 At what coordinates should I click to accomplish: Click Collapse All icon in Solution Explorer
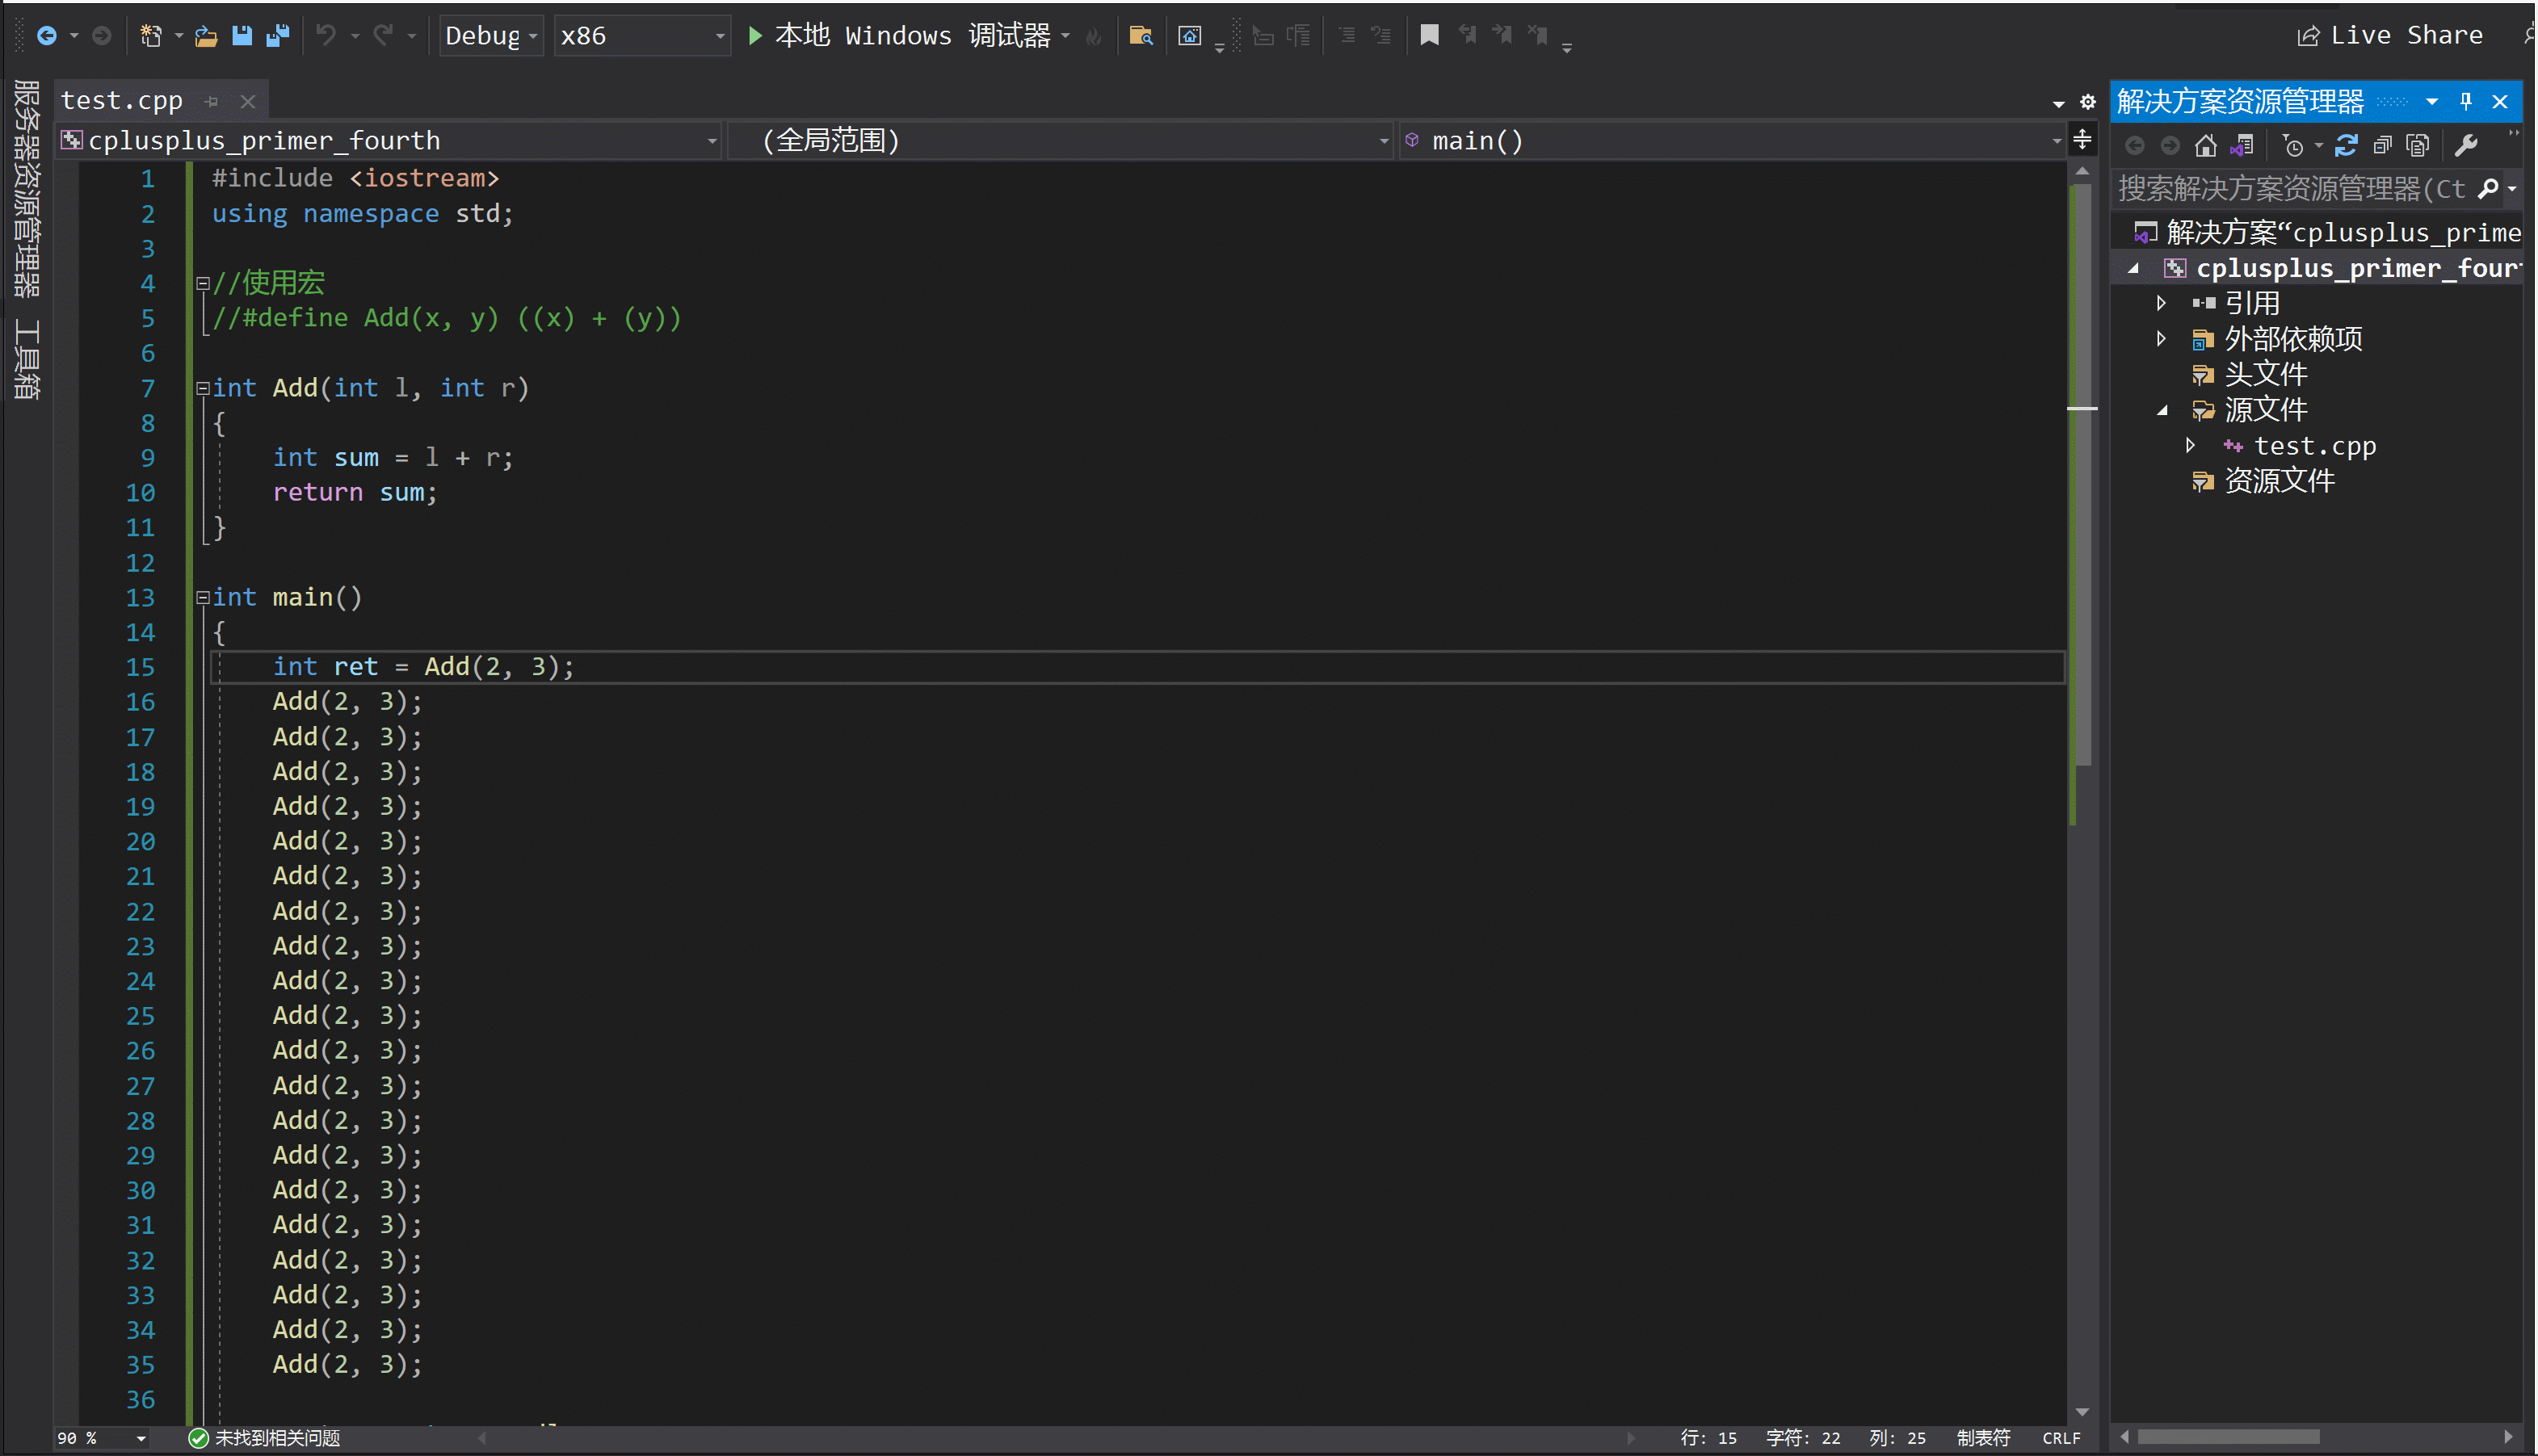[2382, 146]
